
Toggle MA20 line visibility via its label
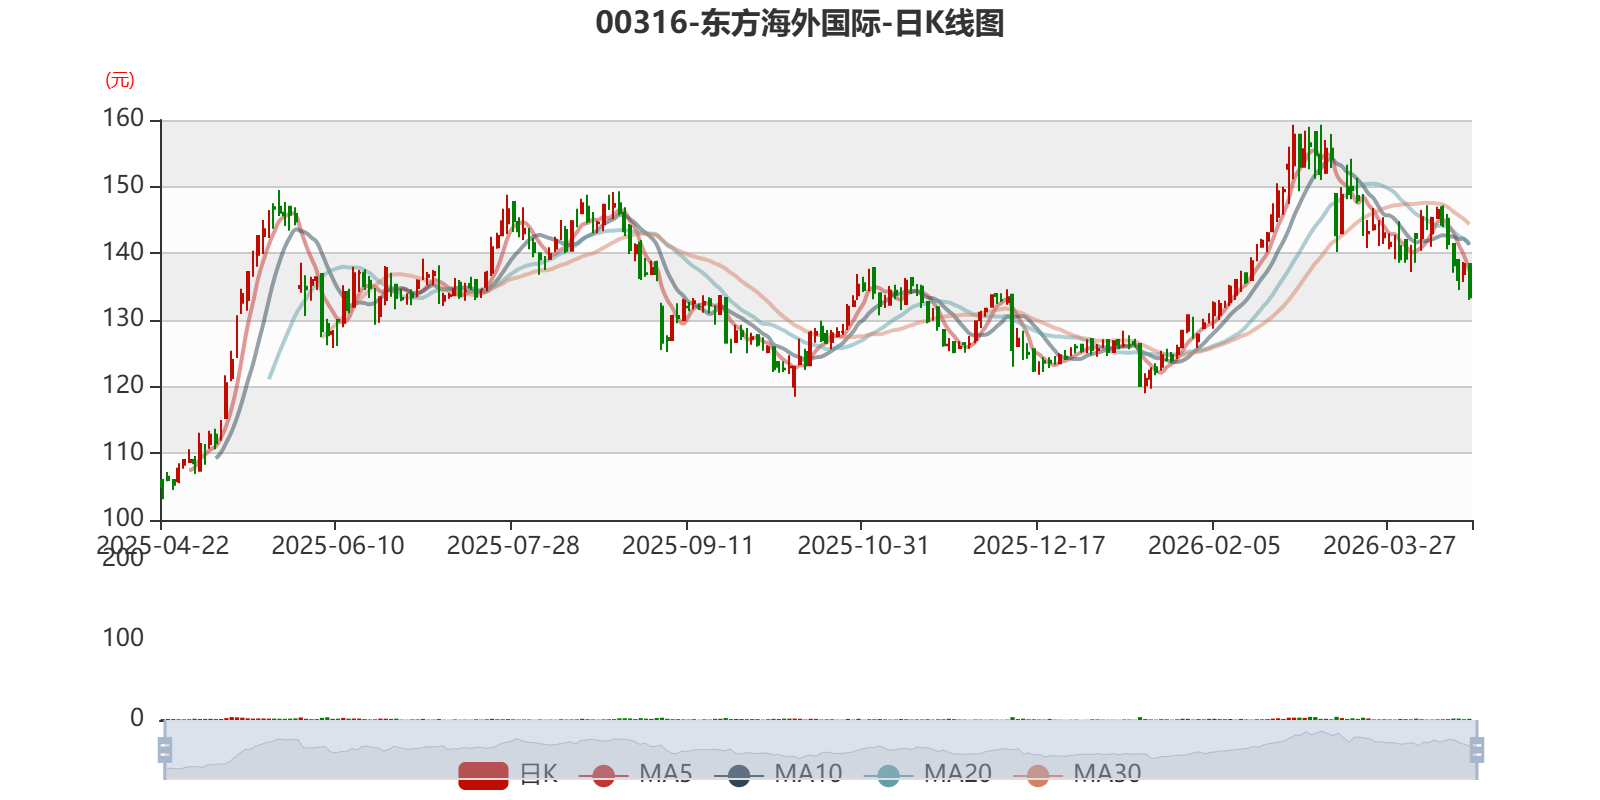pos(958,774)
